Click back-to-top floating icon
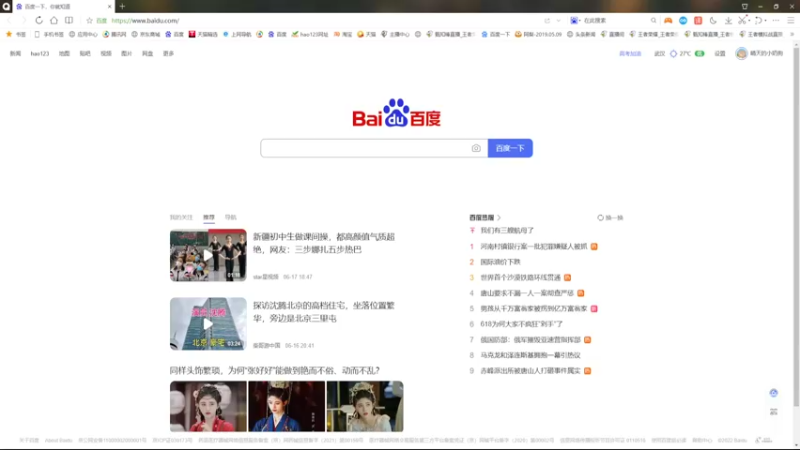Image resolution: width=800 pixels, height=450 pixels. 773,393
